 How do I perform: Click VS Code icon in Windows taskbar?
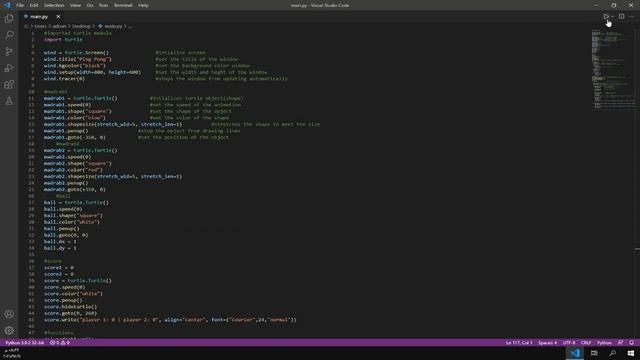pos(575,353)
